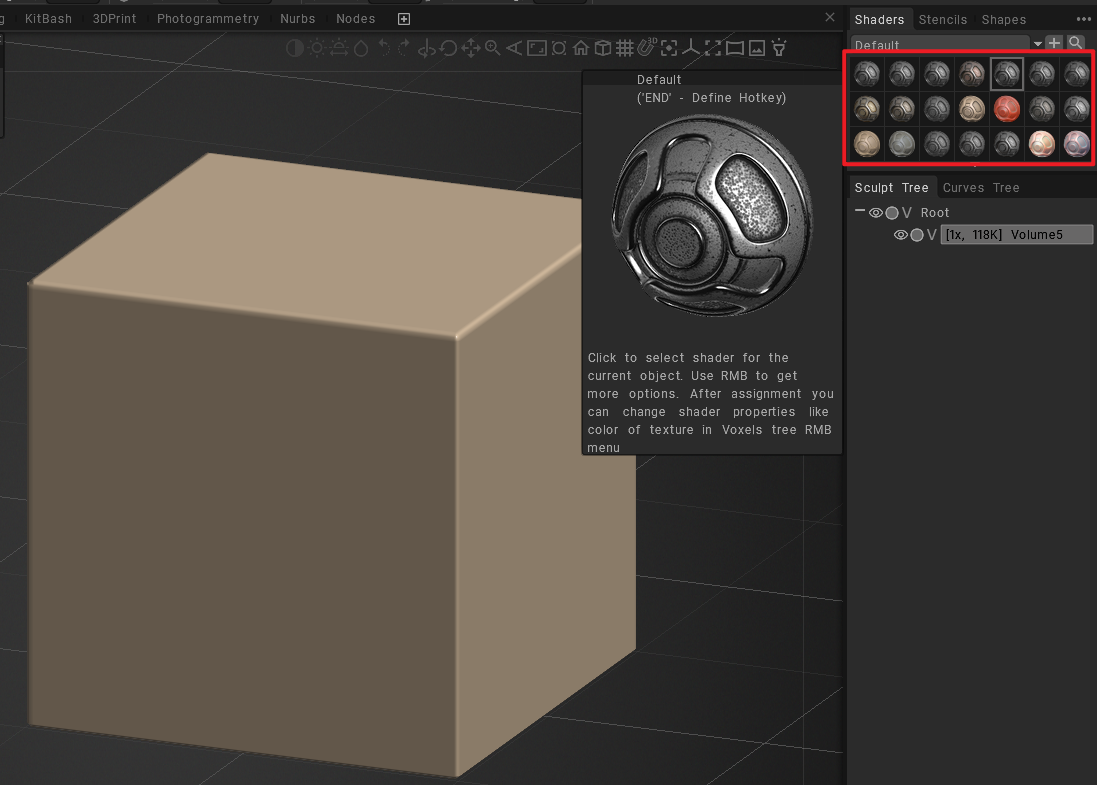Switch to the Stencils tab
Image resolution: width=1097 pixels, height=785 pixels.
[942, 19]
